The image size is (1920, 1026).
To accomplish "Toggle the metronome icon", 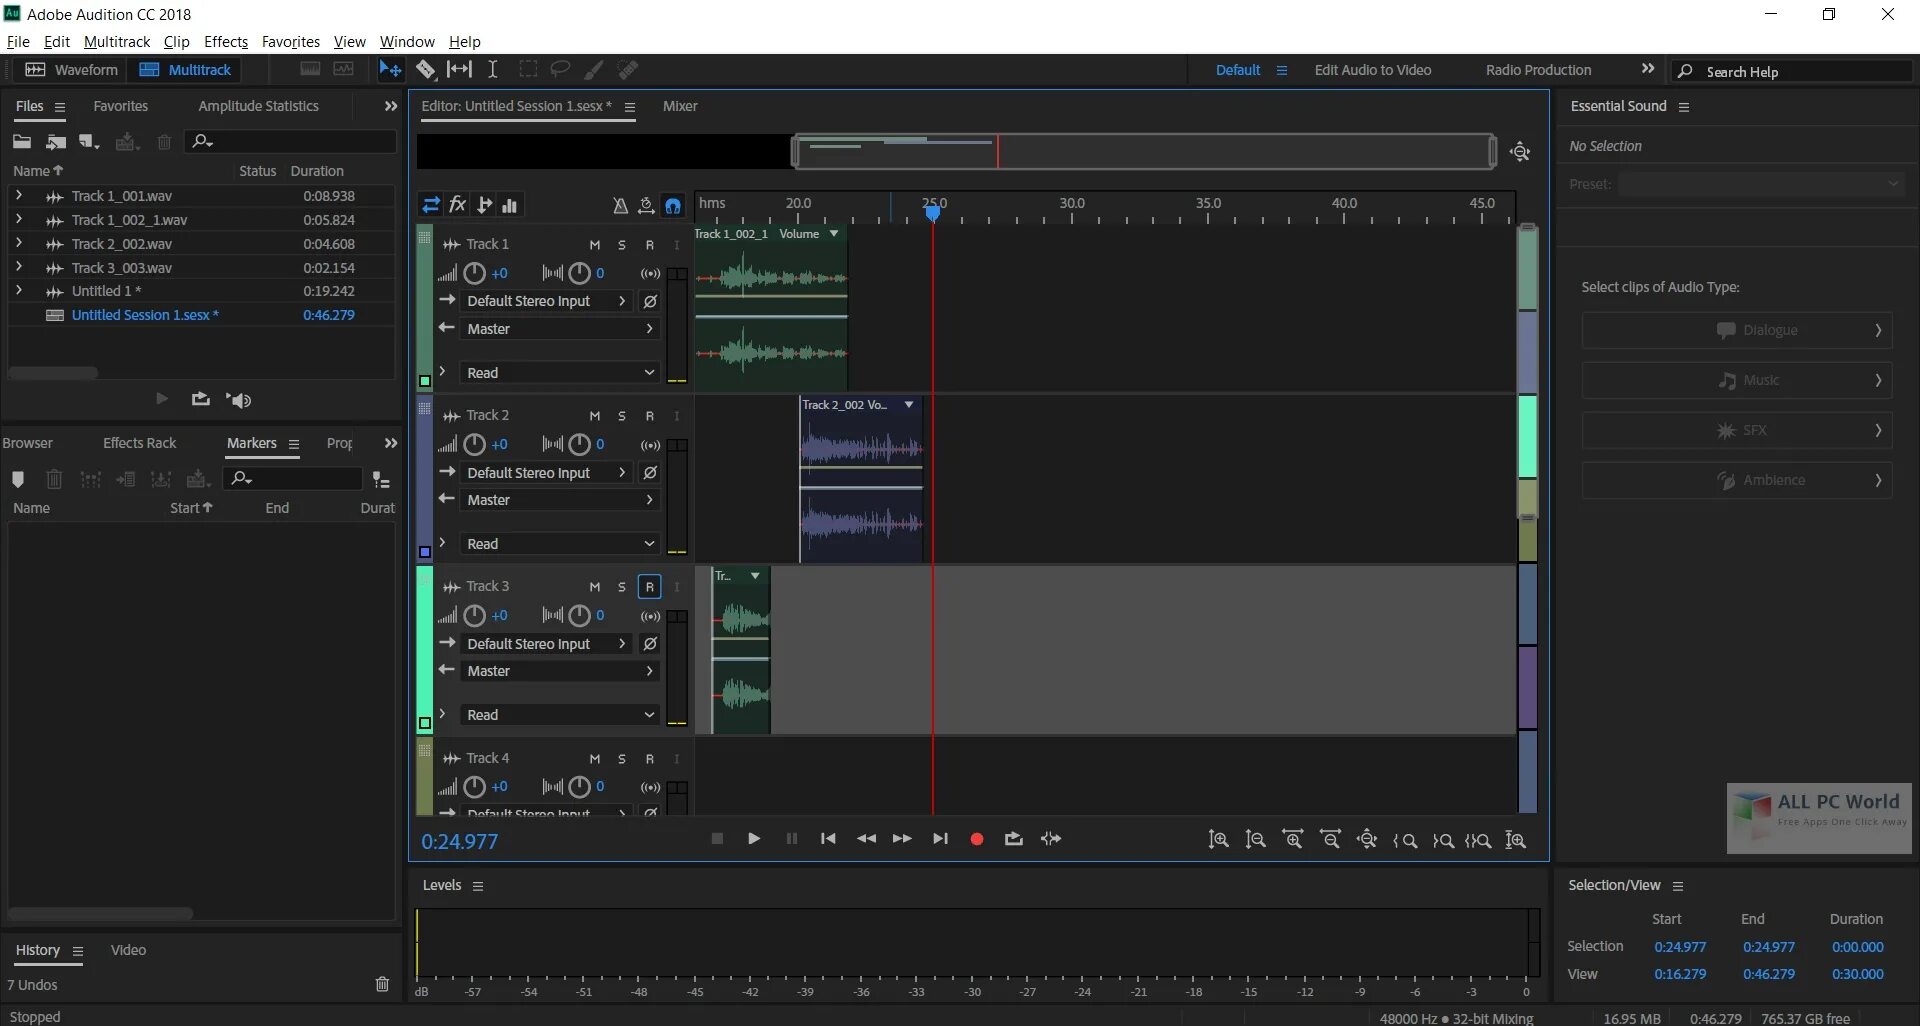I will tap(620, 205).
